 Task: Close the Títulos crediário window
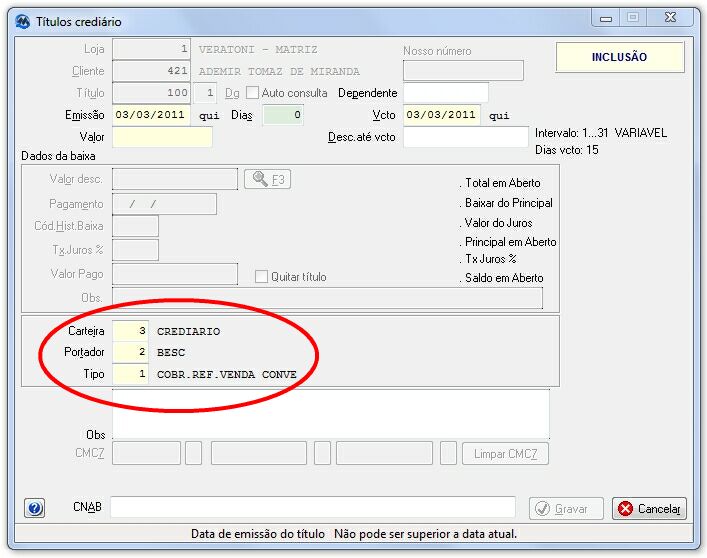[x=670, y=18]
